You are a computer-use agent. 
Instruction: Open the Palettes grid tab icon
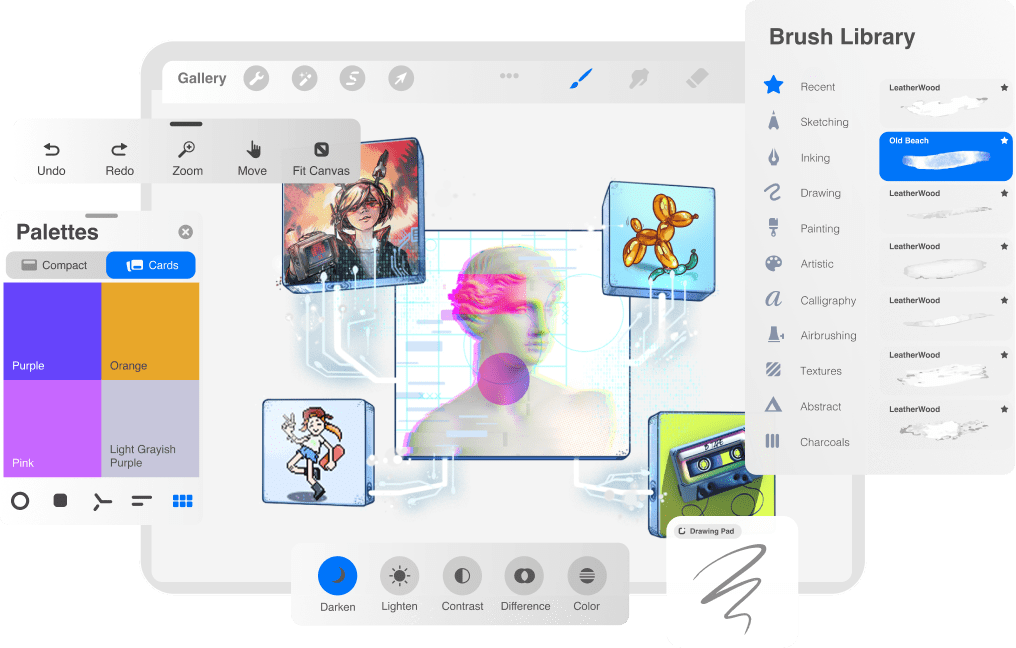[x=182, y=501]
